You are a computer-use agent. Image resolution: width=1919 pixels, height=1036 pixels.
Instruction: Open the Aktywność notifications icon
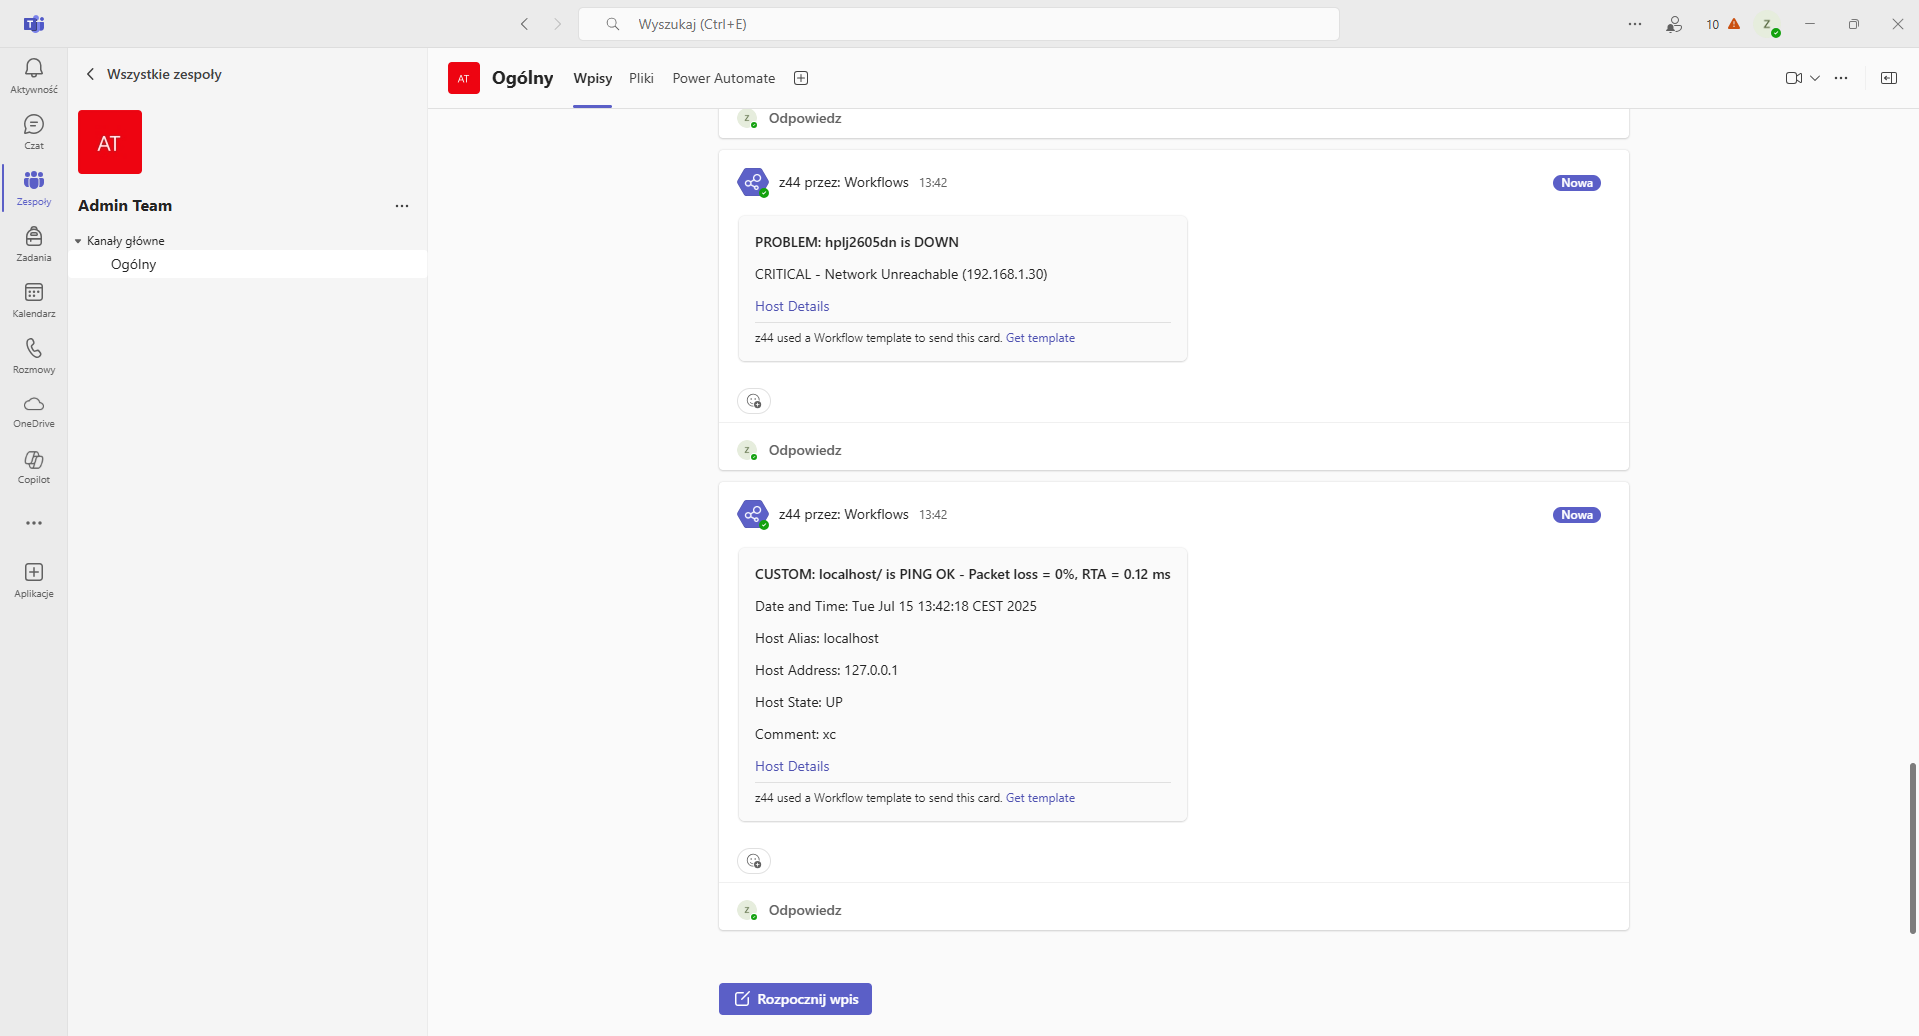point(34,75)
